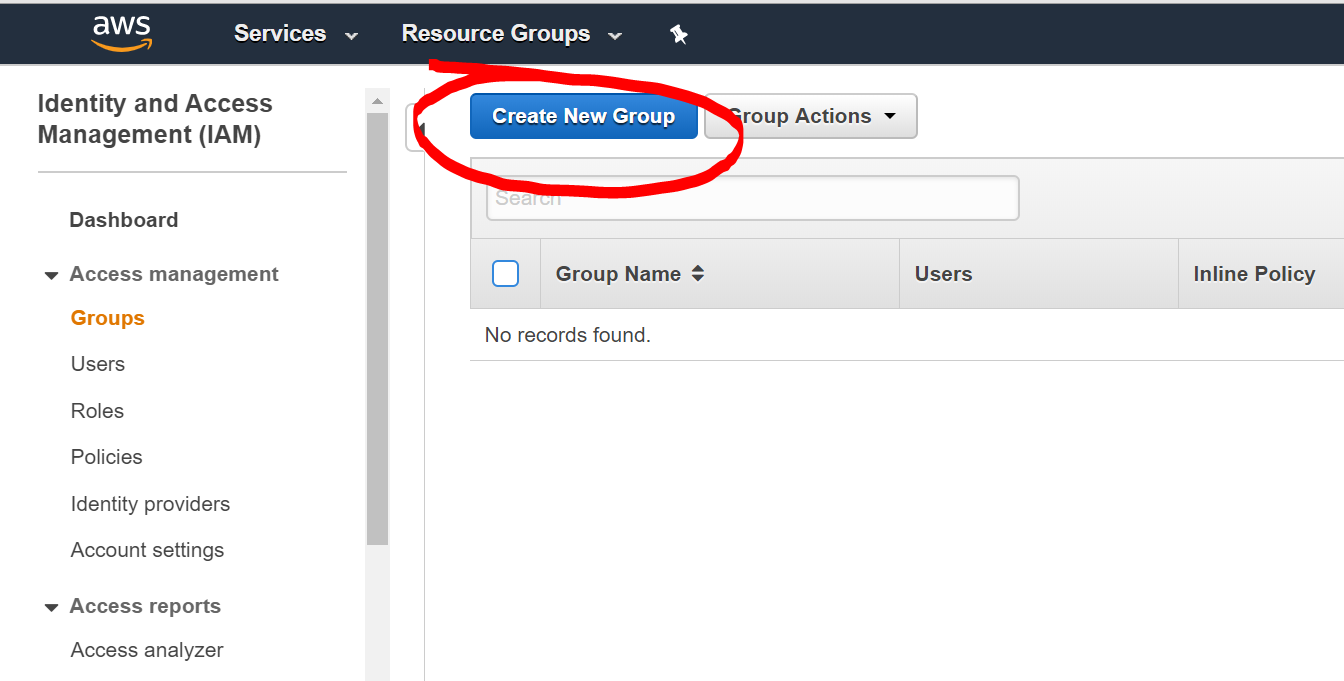The image size is (1344, 681).
Task: Toggle the select-all groups checkbox
Action: pos(506,274)
